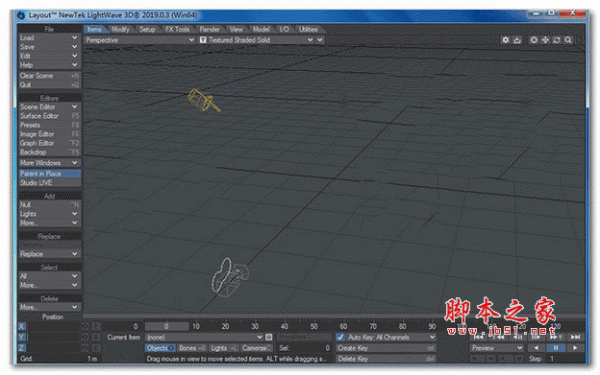Click frame 50 on the timeline ruler
This screenshot has width=600, height=375.
(314, 326)
